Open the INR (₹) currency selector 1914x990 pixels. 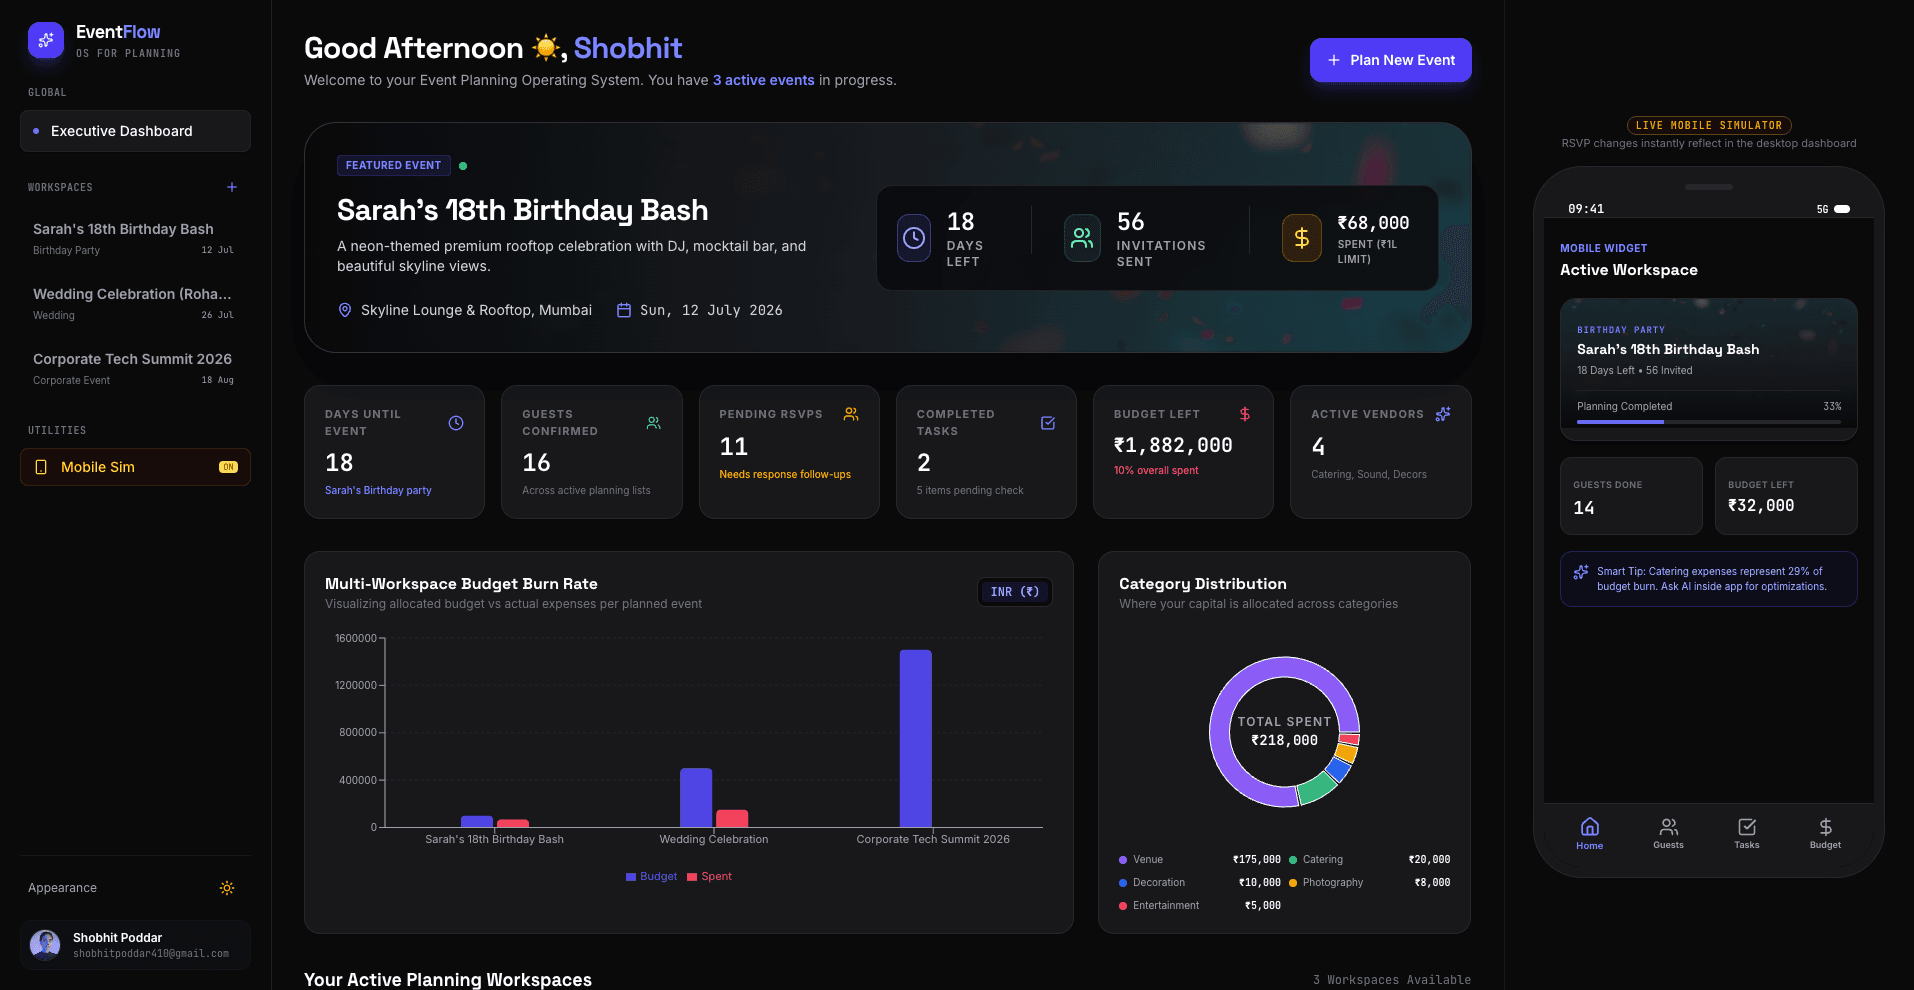click(1015, 592)
